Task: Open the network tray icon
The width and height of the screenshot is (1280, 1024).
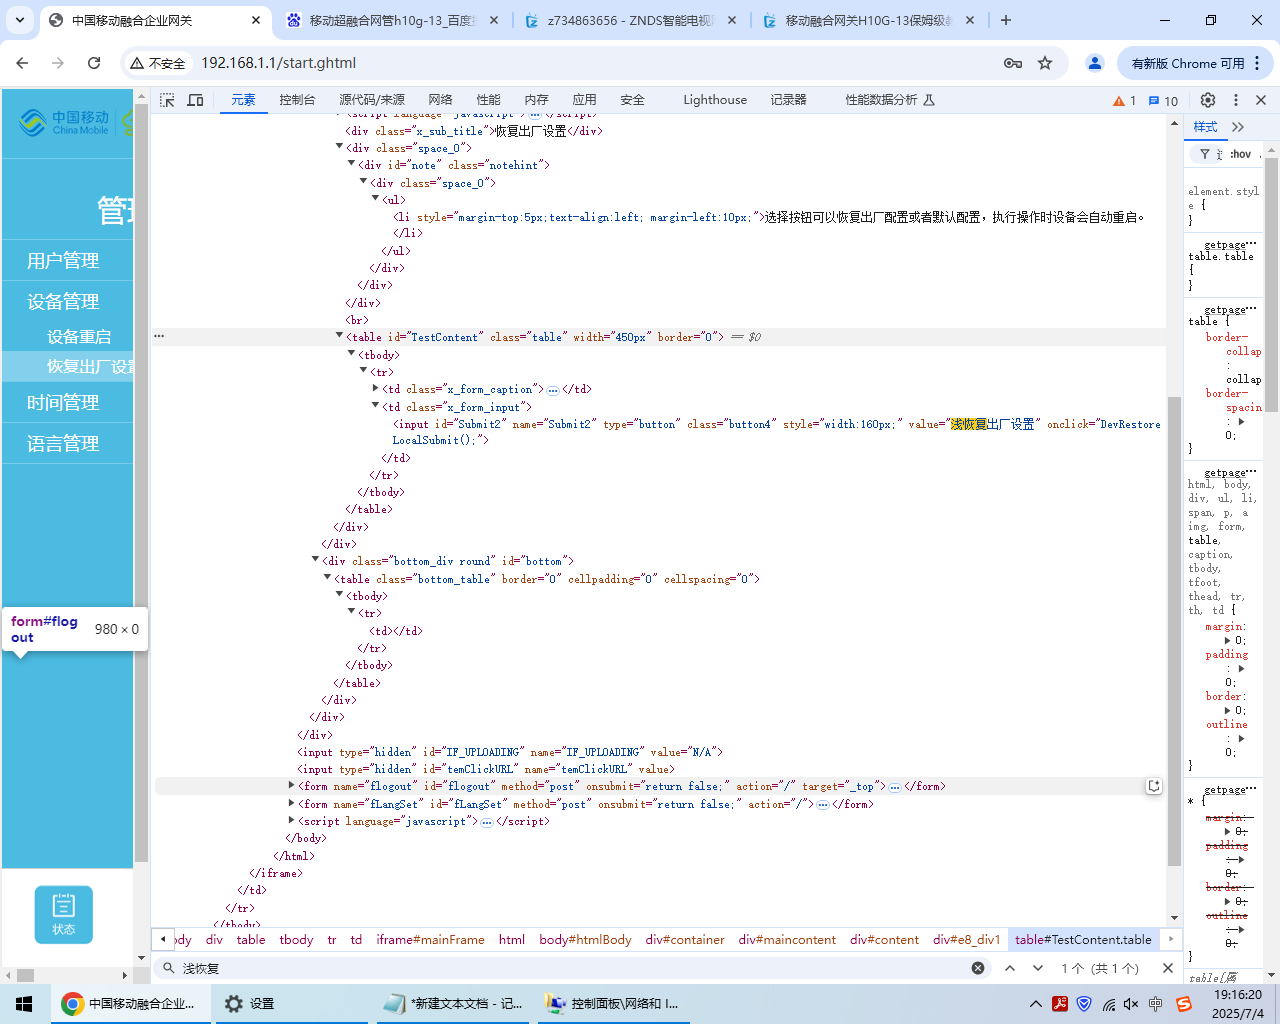Action: pos(1108,1004)
